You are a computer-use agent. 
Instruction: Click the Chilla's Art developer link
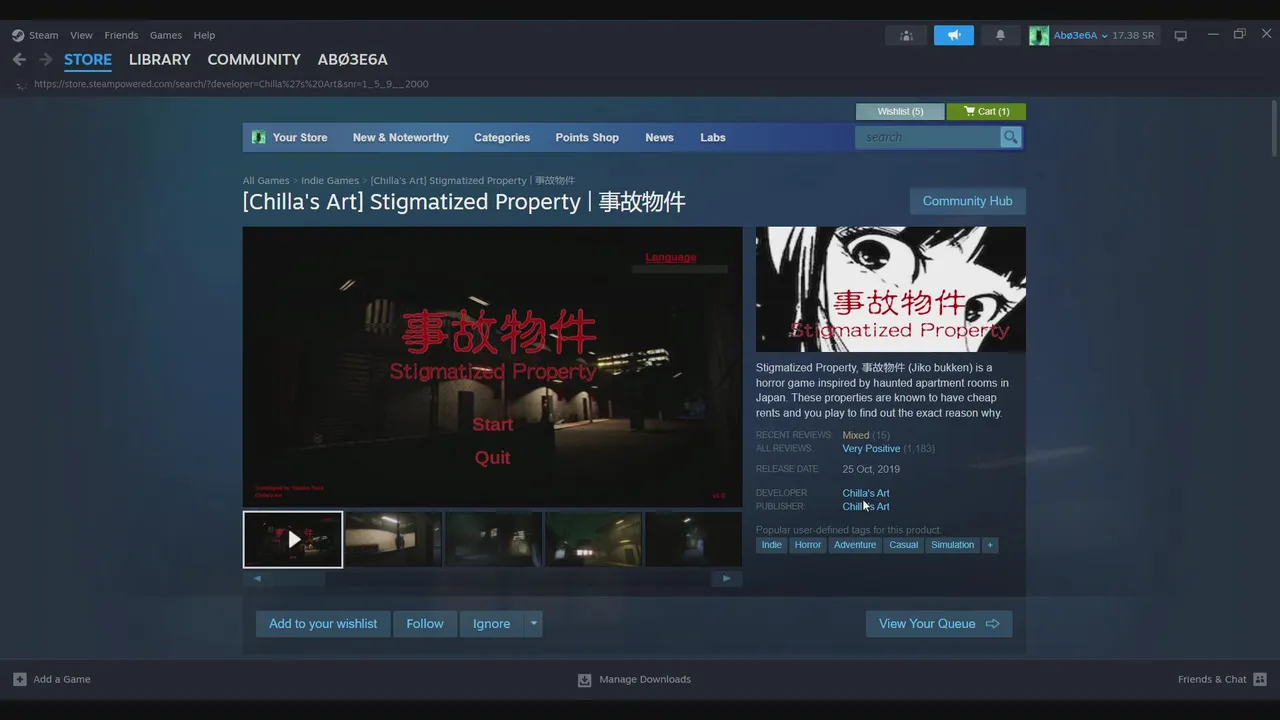pos(866,493)
